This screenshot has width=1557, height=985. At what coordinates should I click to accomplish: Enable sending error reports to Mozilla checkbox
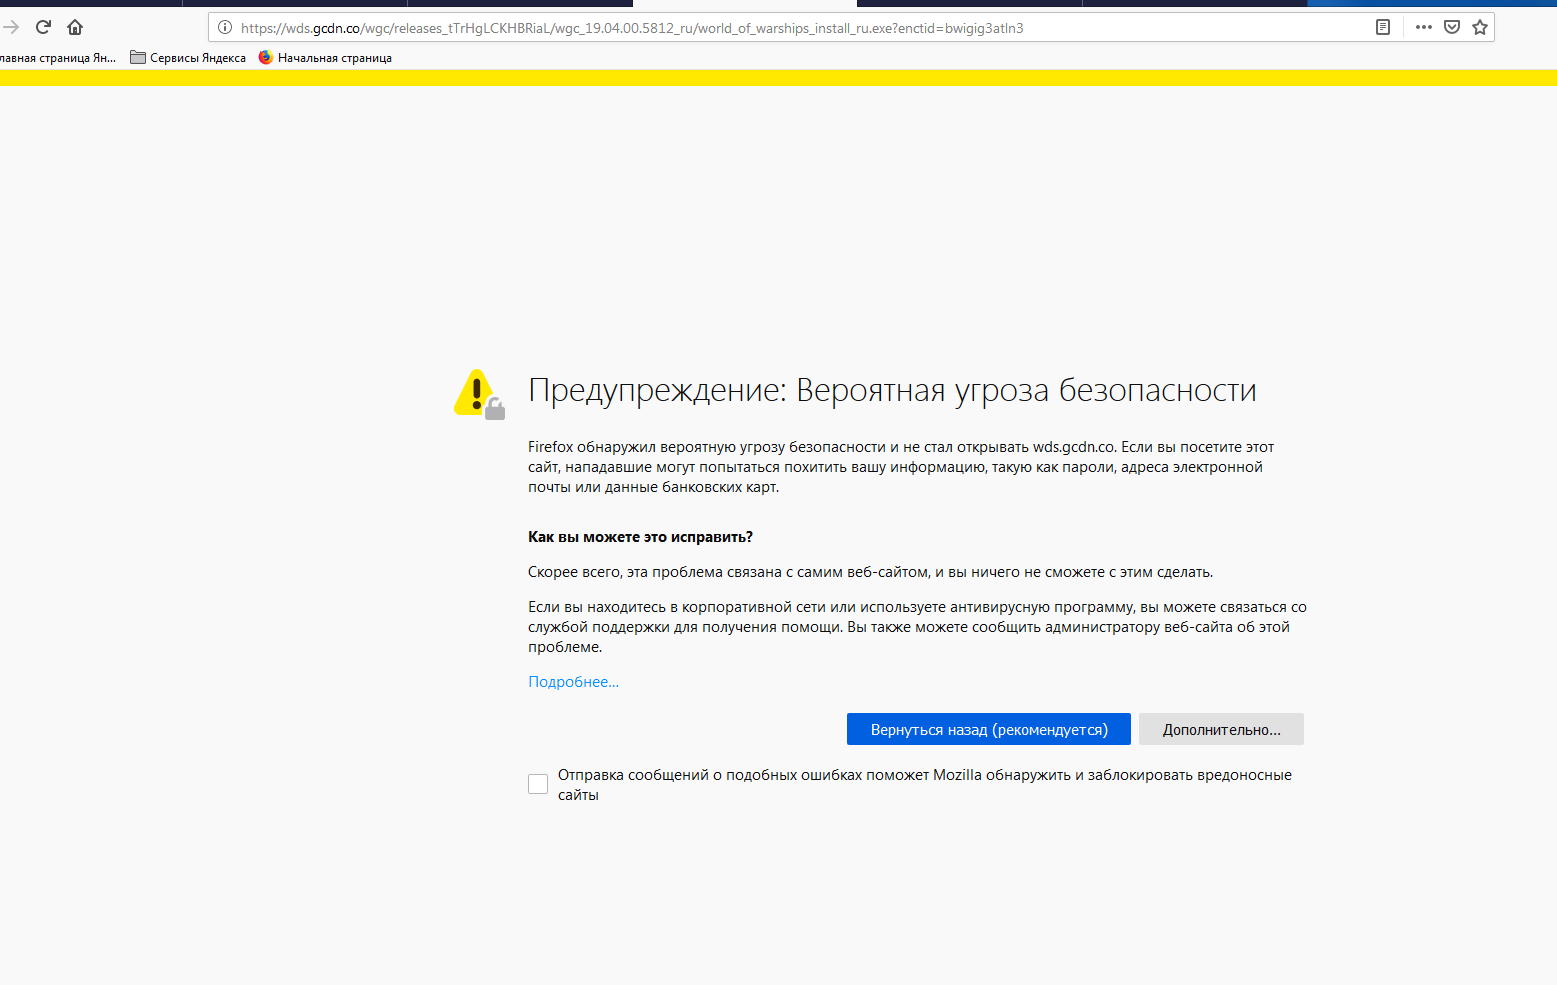(x=538, y=784)
